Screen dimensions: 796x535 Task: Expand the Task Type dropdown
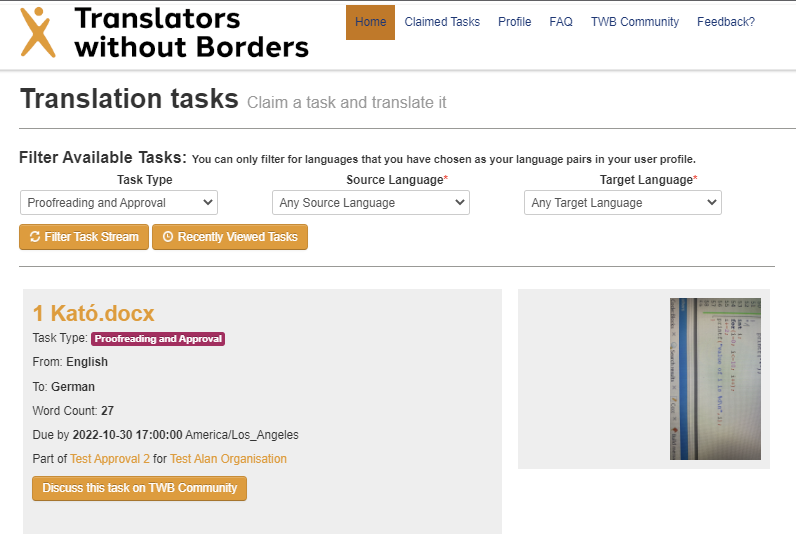pyautogui.click(x=119, y=203)
